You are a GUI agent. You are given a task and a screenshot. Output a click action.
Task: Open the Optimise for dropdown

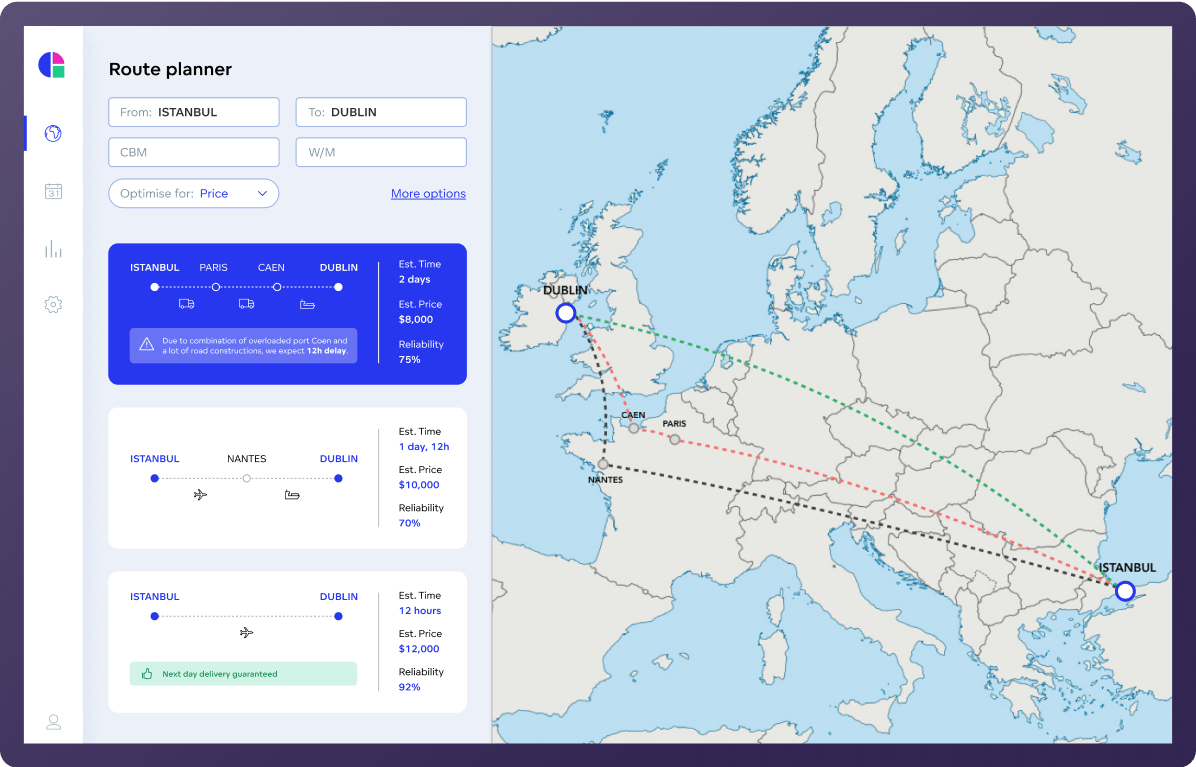pos(193,193)
